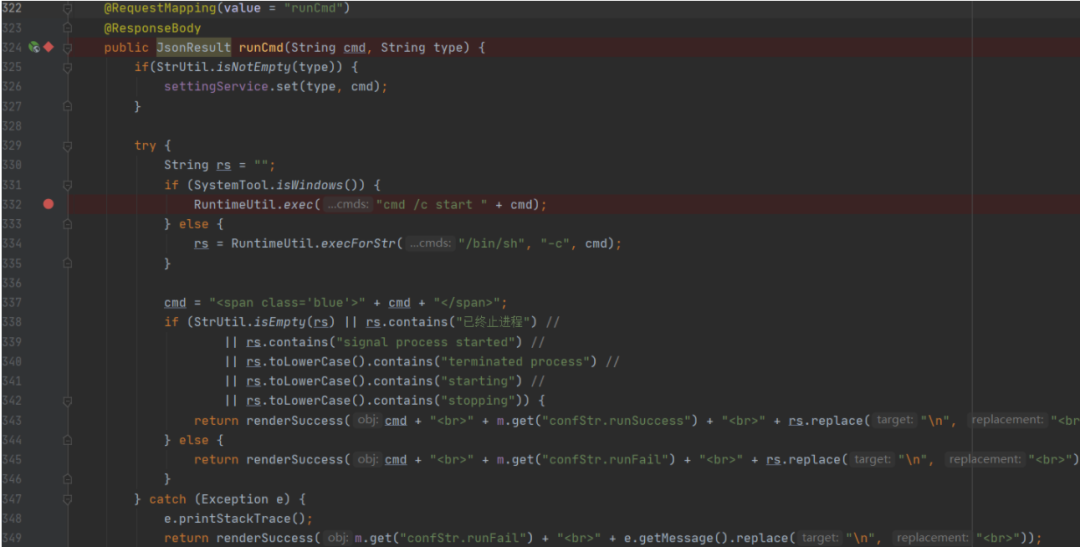This screenshot has width=1080, height=547.
Task: Click the fold marker on line 333 else
Action: tap(68, 224)
